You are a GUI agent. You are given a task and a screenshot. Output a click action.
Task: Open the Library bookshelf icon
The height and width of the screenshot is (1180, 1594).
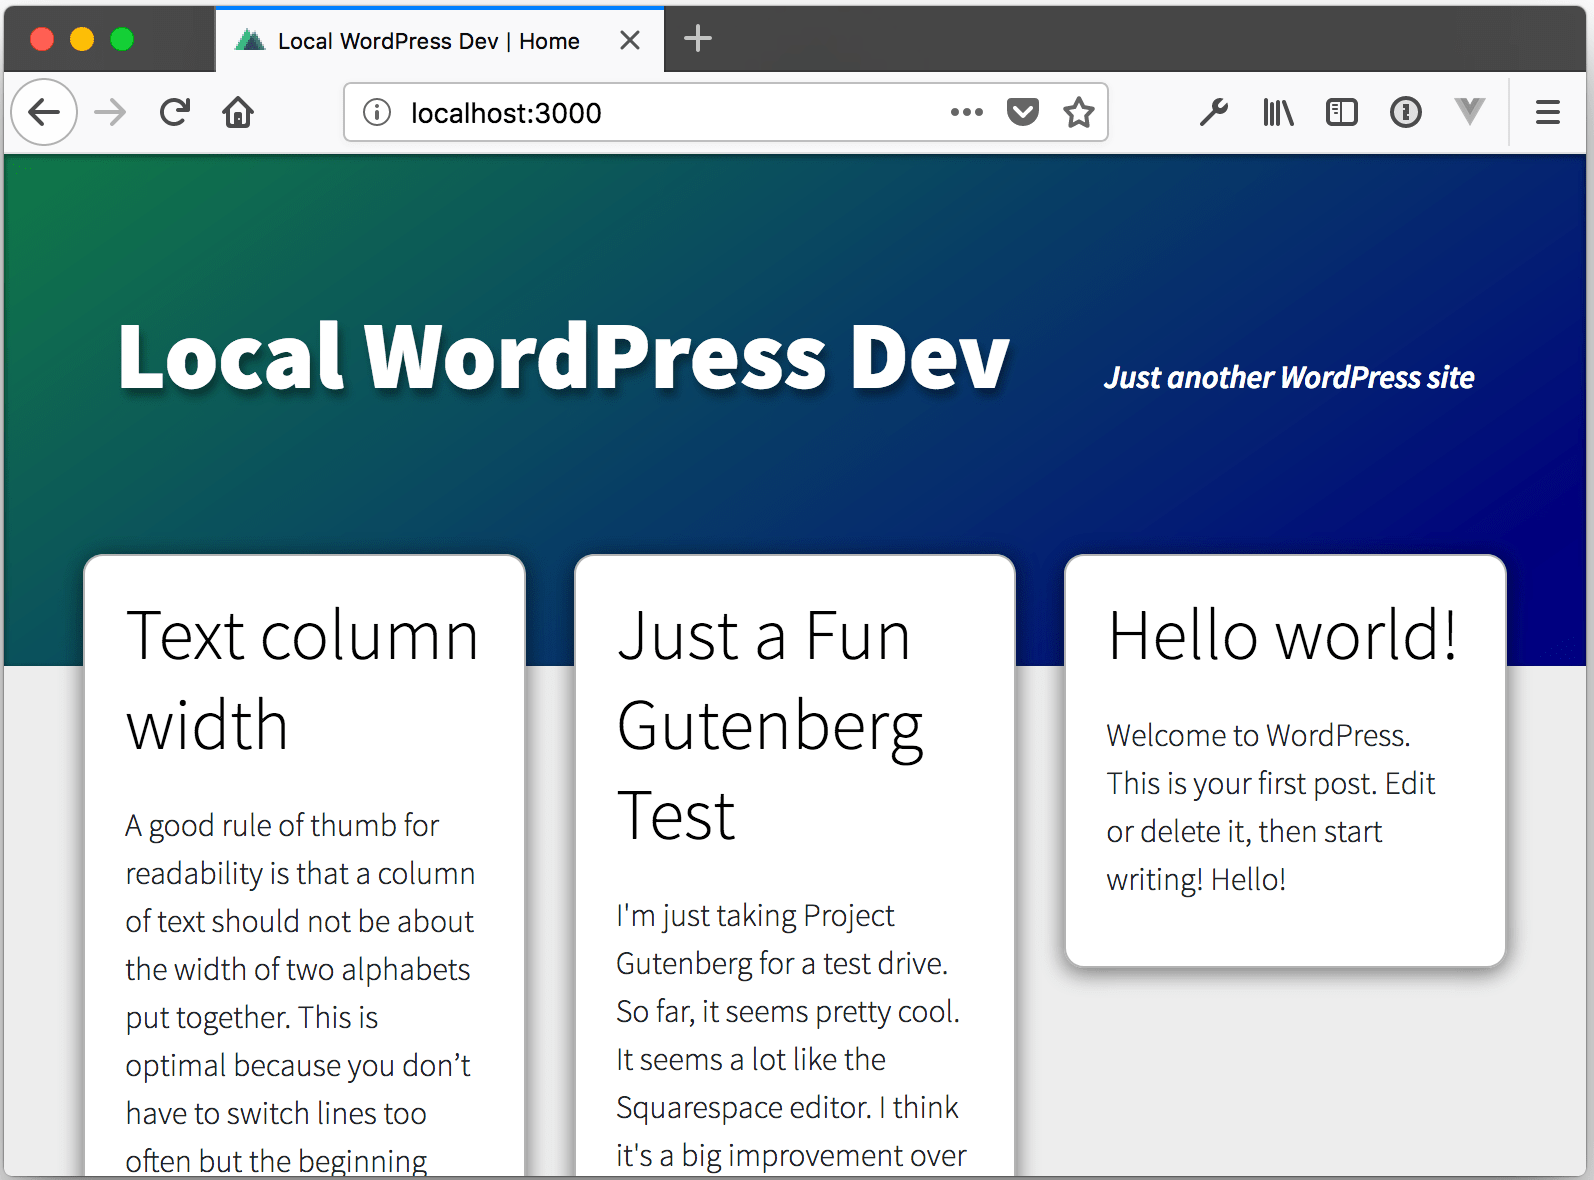pos(1278,112)
